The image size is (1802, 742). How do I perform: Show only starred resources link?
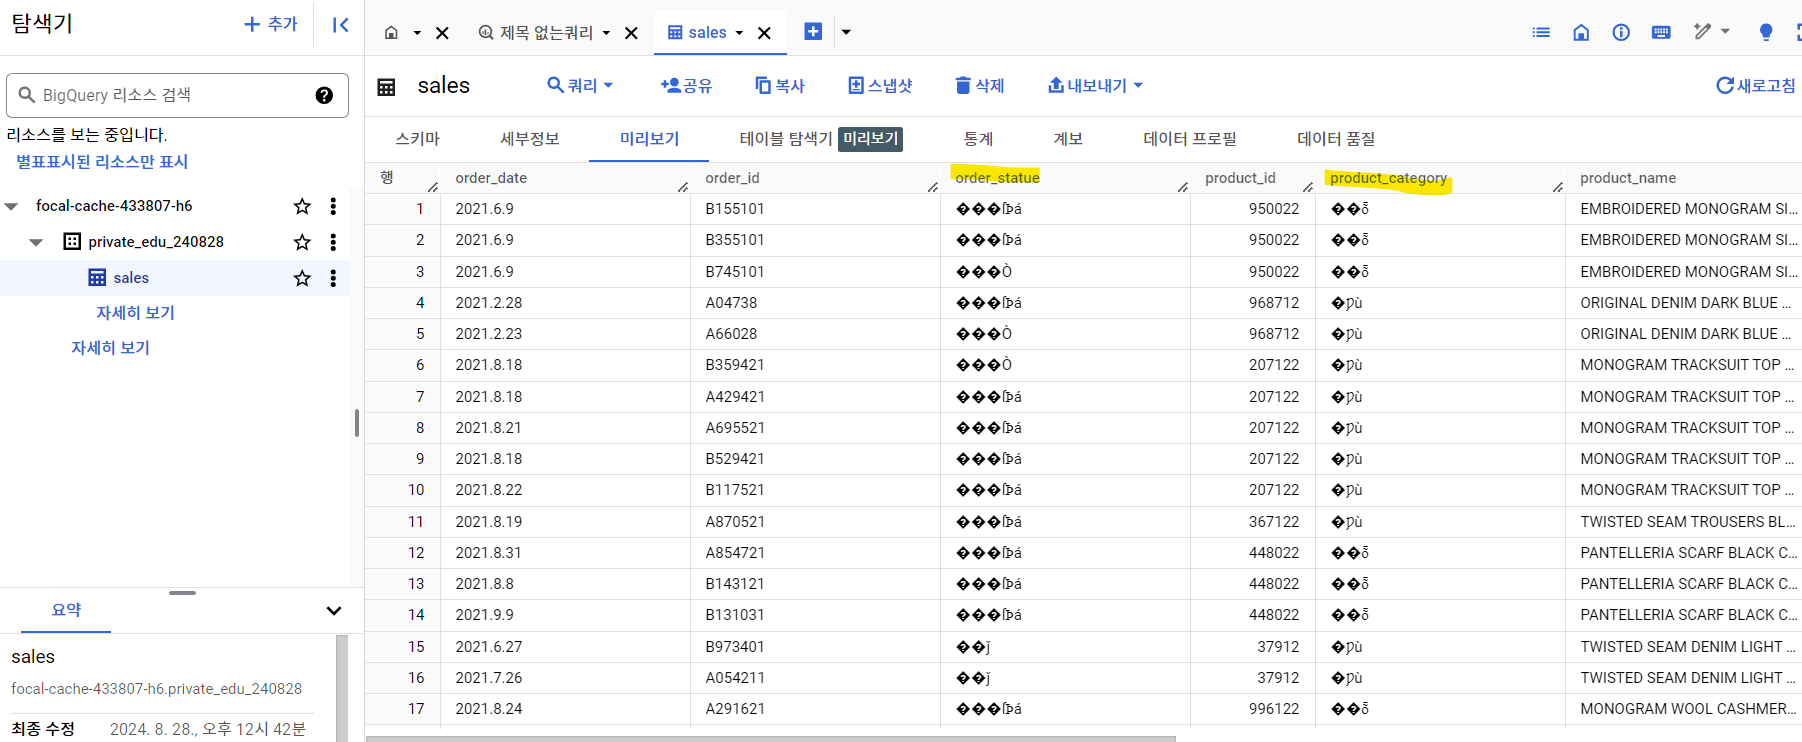[102, 161]
